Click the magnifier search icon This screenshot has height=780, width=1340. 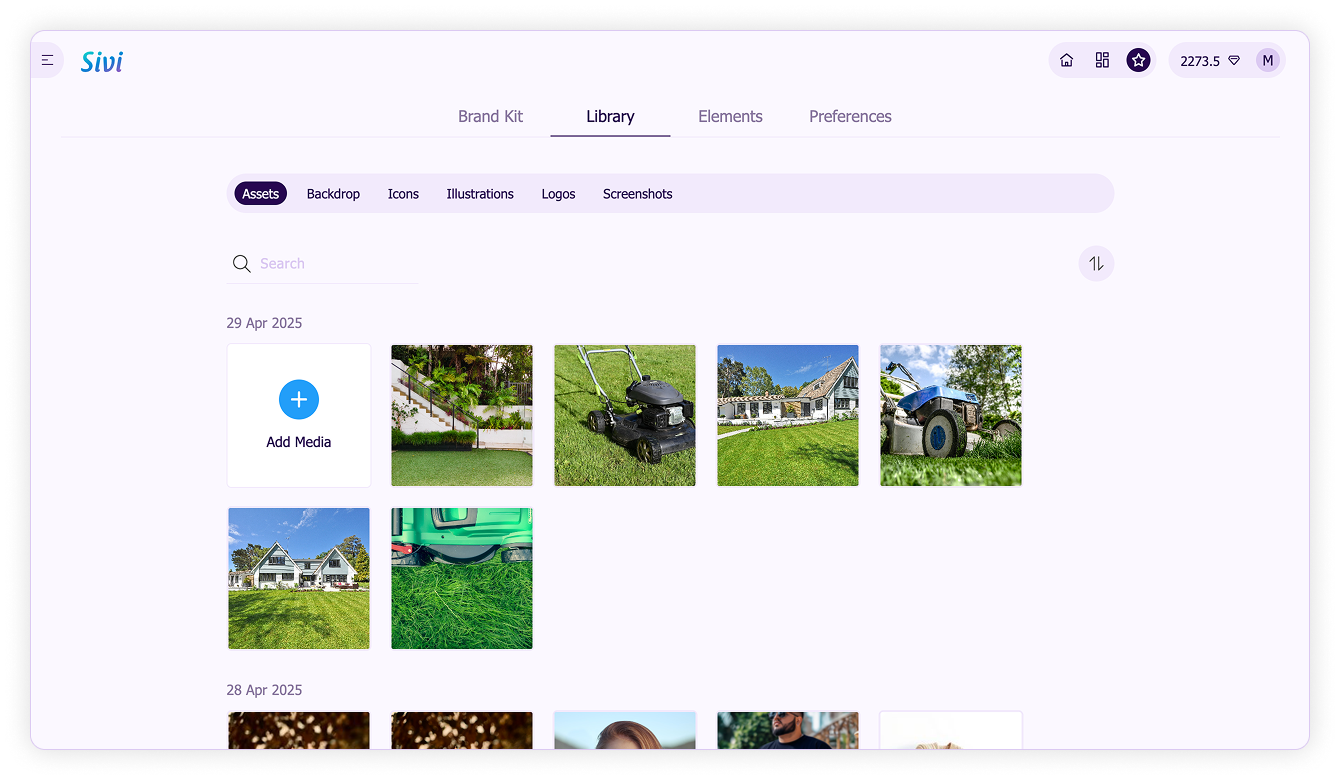[x=241, y=264]
